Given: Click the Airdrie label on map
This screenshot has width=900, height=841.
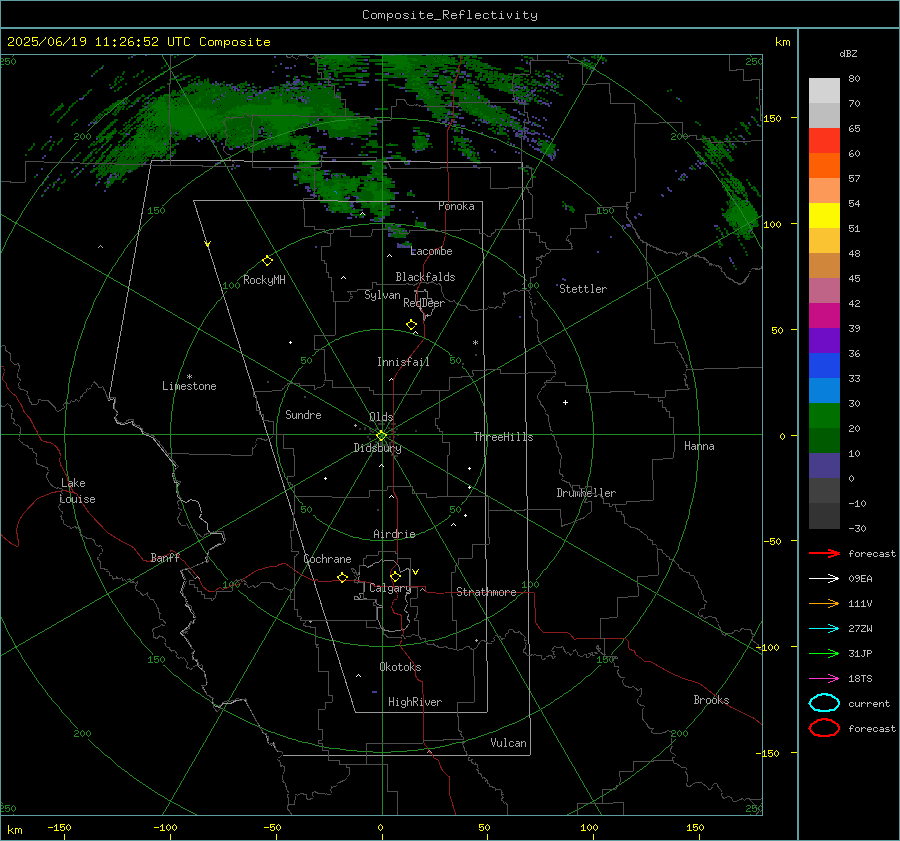Looking at the screenshot, I should pyautogui.click(x=394, y=534).
